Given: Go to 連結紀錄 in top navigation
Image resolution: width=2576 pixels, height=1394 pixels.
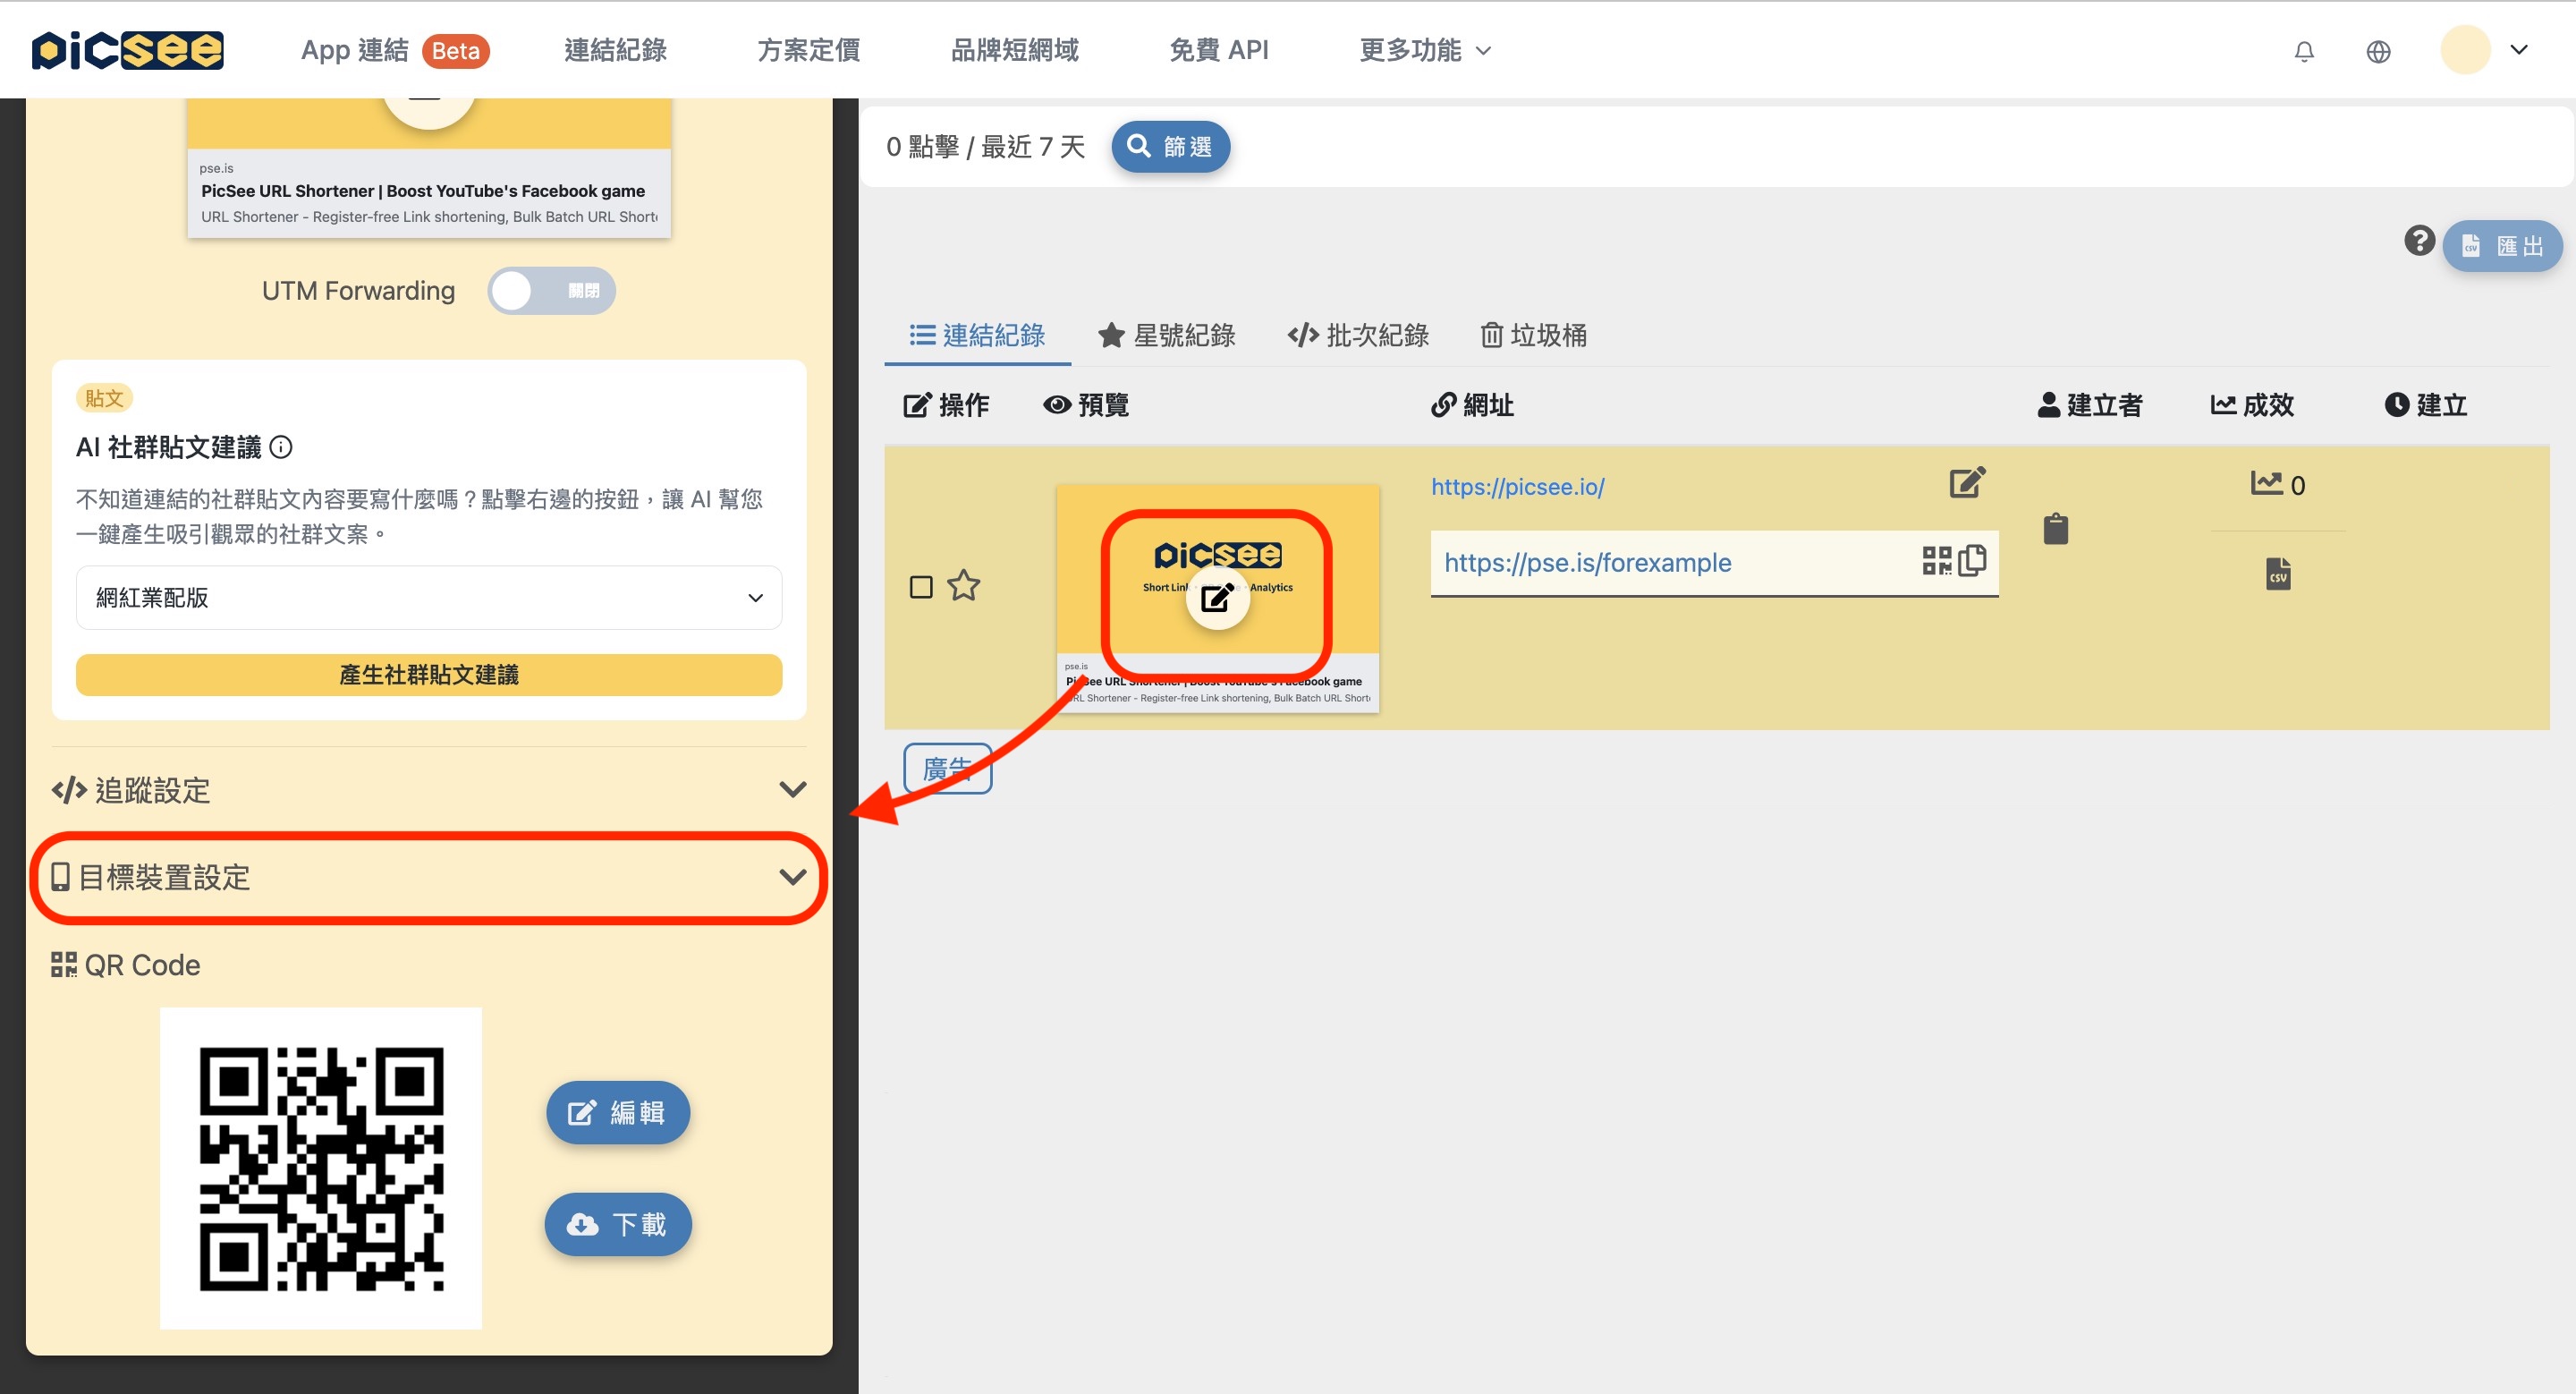Looking at the screenshot, I should tap(615, 50).
